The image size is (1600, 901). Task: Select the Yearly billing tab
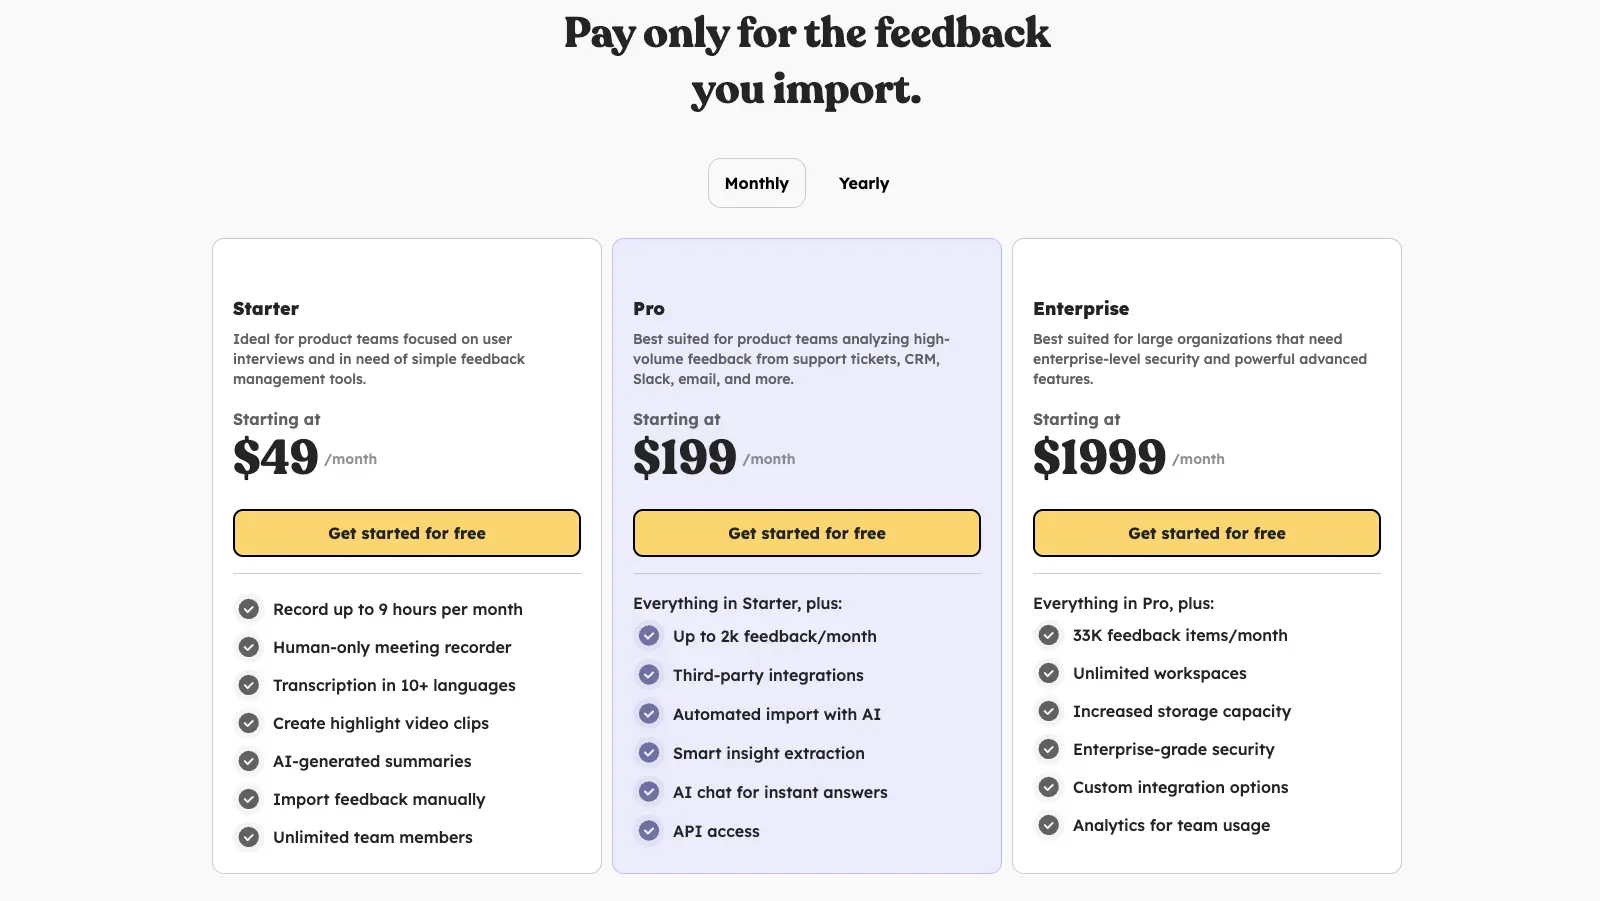point(864,183)
